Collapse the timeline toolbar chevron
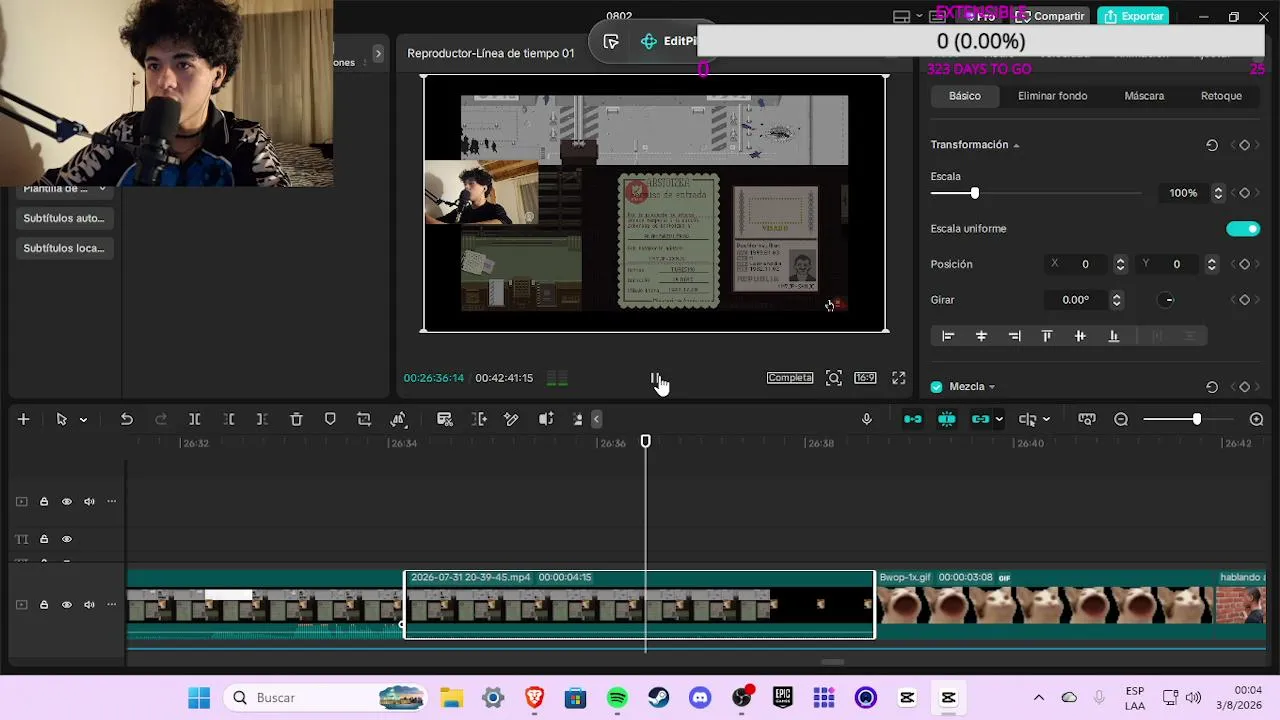 coord(597,419)
